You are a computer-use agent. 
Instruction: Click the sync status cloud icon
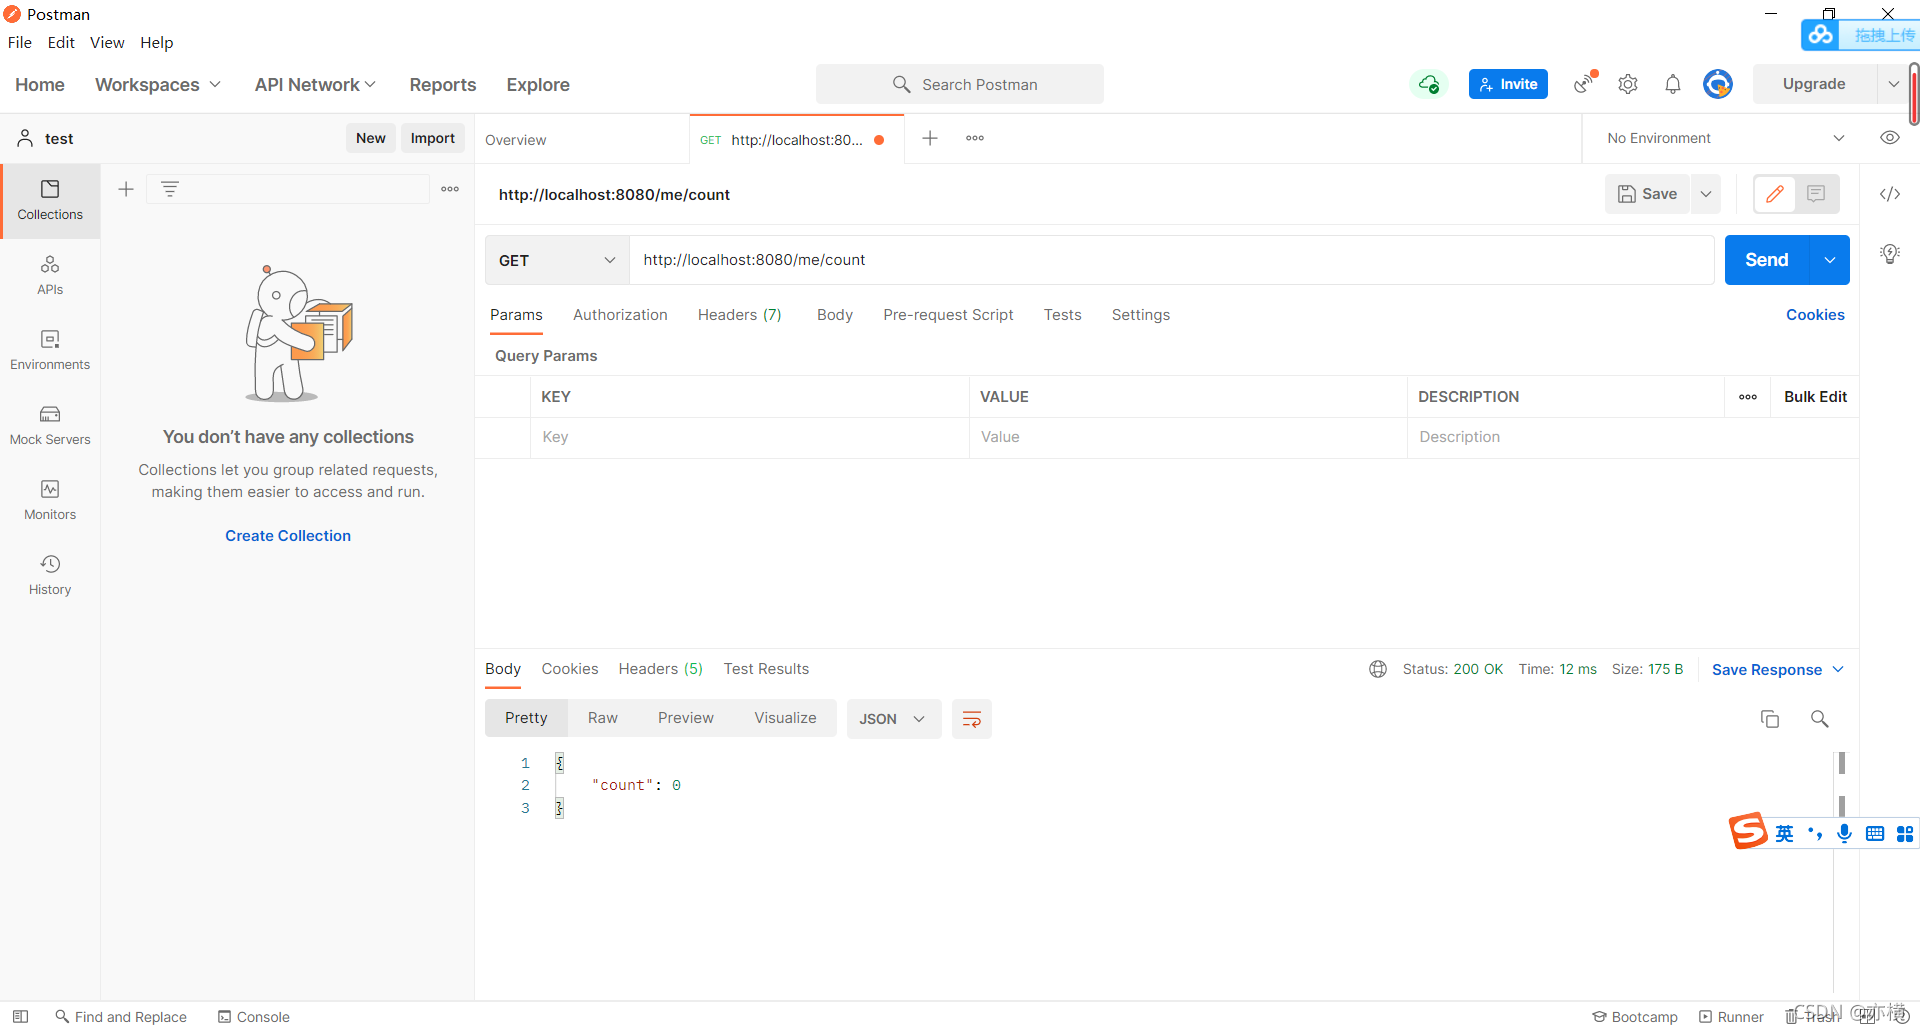pos(1429,84)
